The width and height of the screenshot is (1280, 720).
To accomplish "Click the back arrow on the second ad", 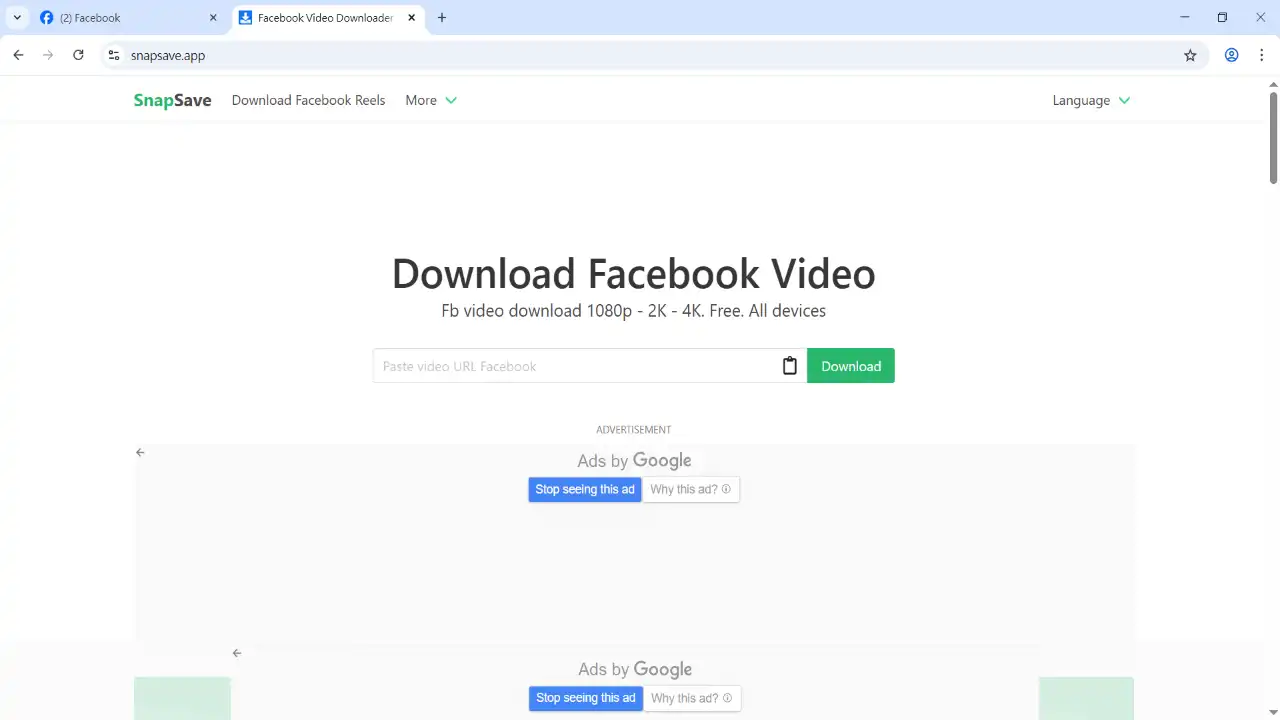I will click(x=237, y=653).
